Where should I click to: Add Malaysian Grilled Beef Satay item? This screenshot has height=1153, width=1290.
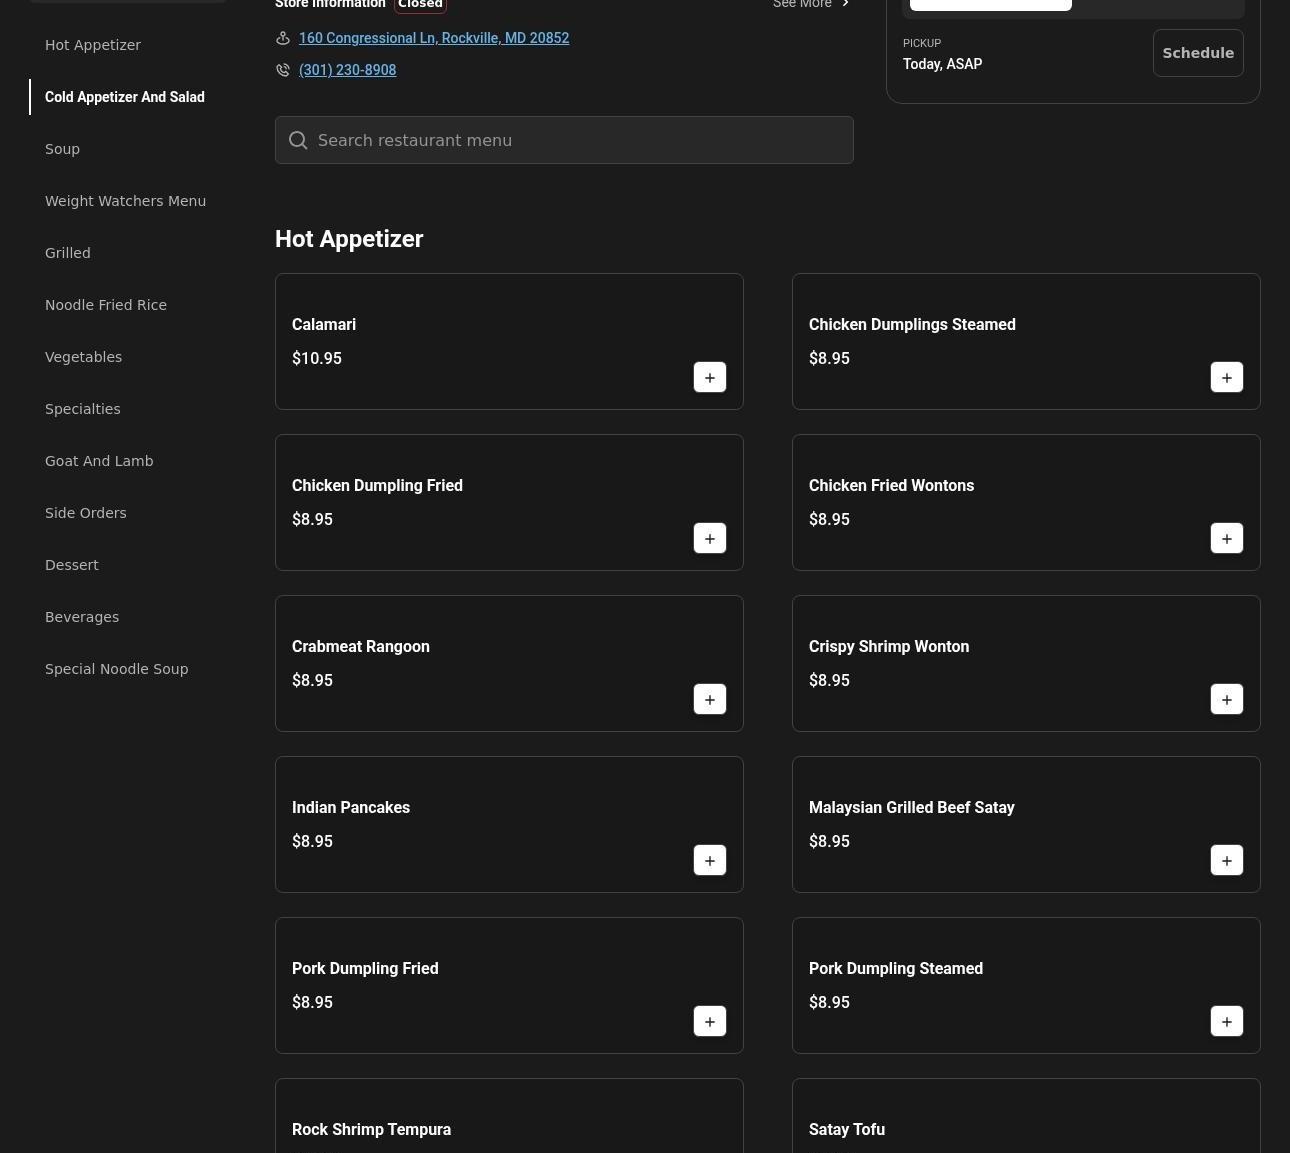[x=1226, y=860]
